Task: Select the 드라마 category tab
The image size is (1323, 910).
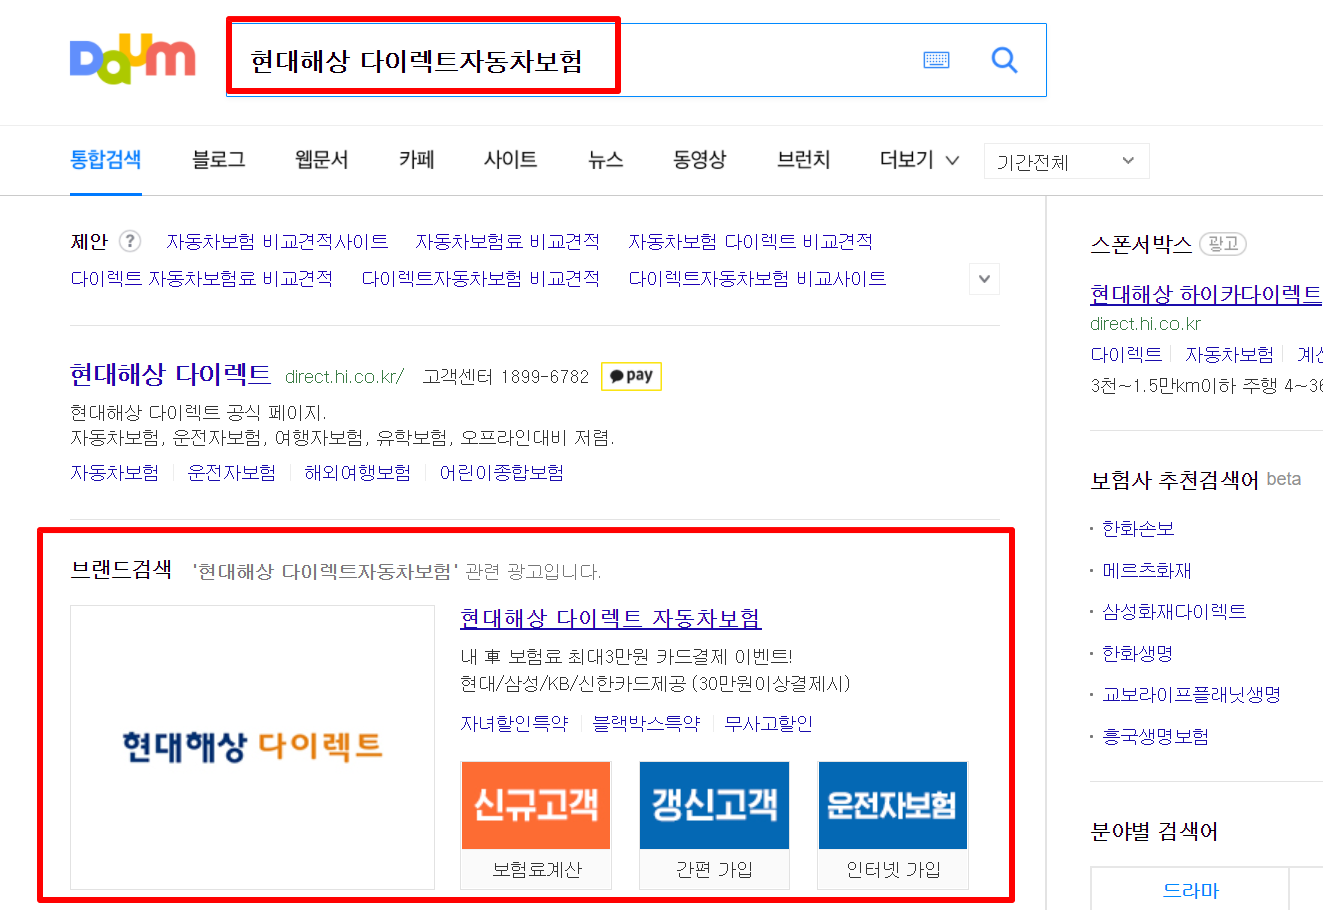Action: tap(1191, 890)
